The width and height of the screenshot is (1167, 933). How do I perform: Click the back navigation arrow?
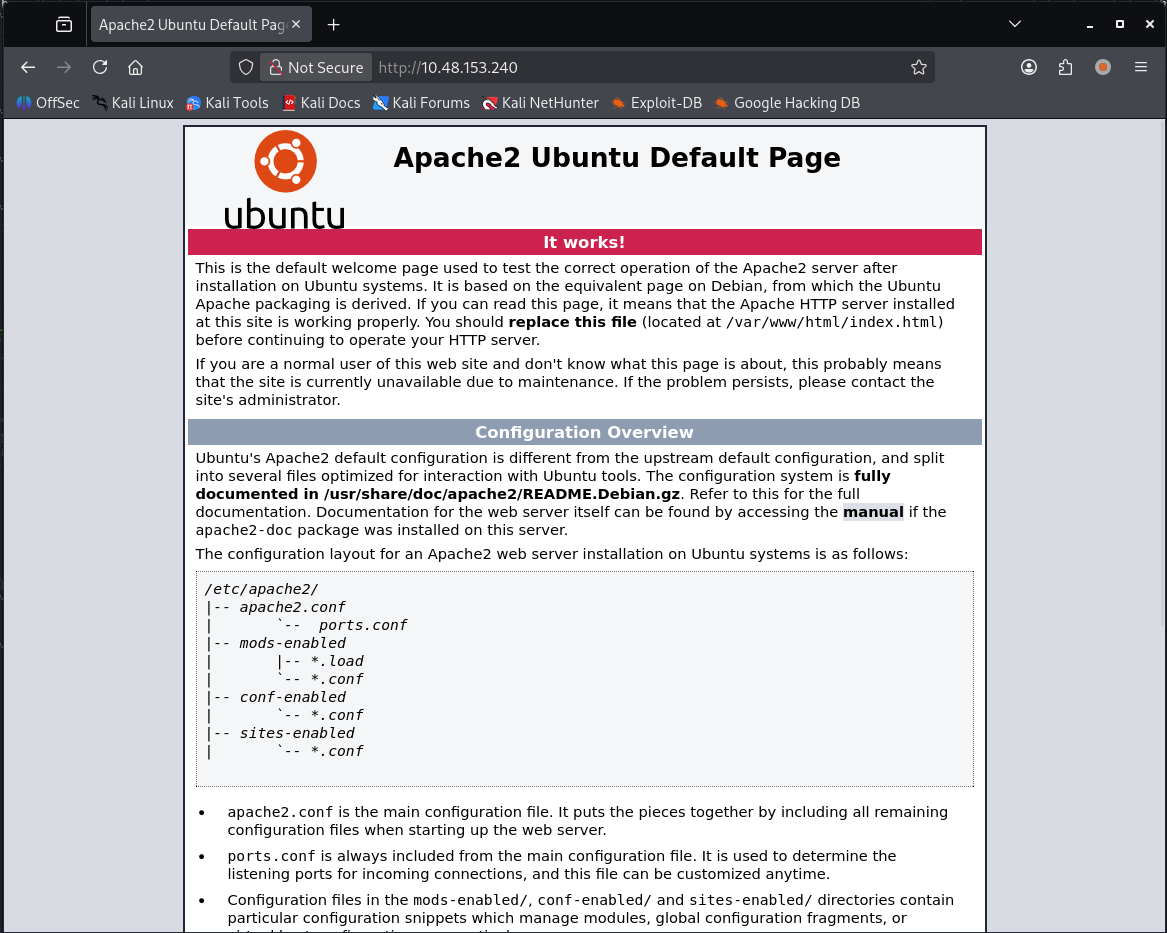pyautogui.click(x=28, y=67)
